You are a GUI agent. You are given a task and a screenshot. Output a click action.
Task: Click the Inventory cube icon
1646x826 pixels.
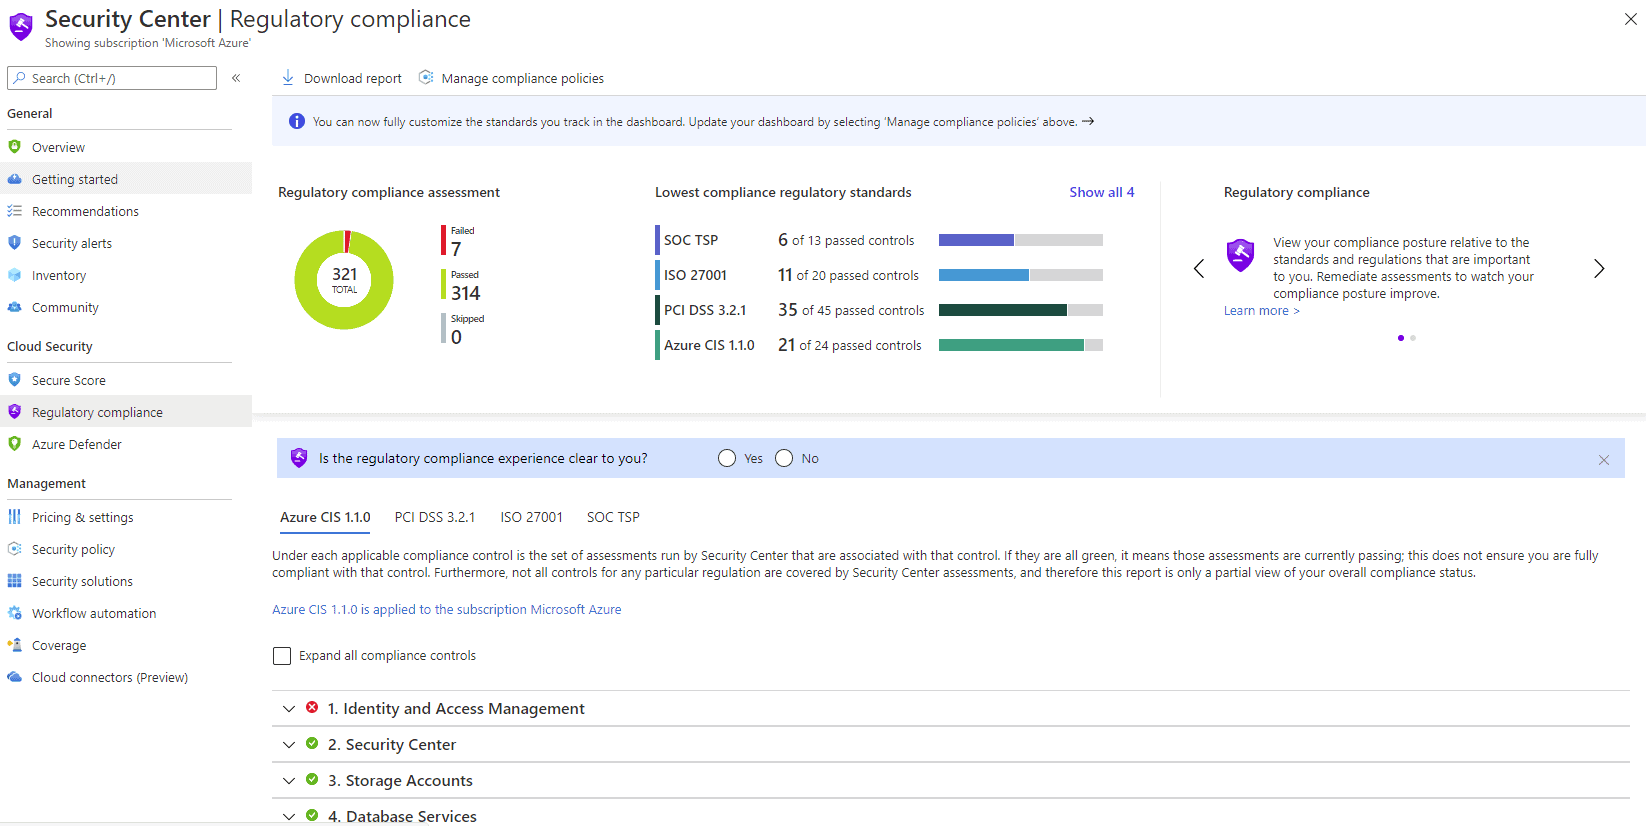point(14,275)
